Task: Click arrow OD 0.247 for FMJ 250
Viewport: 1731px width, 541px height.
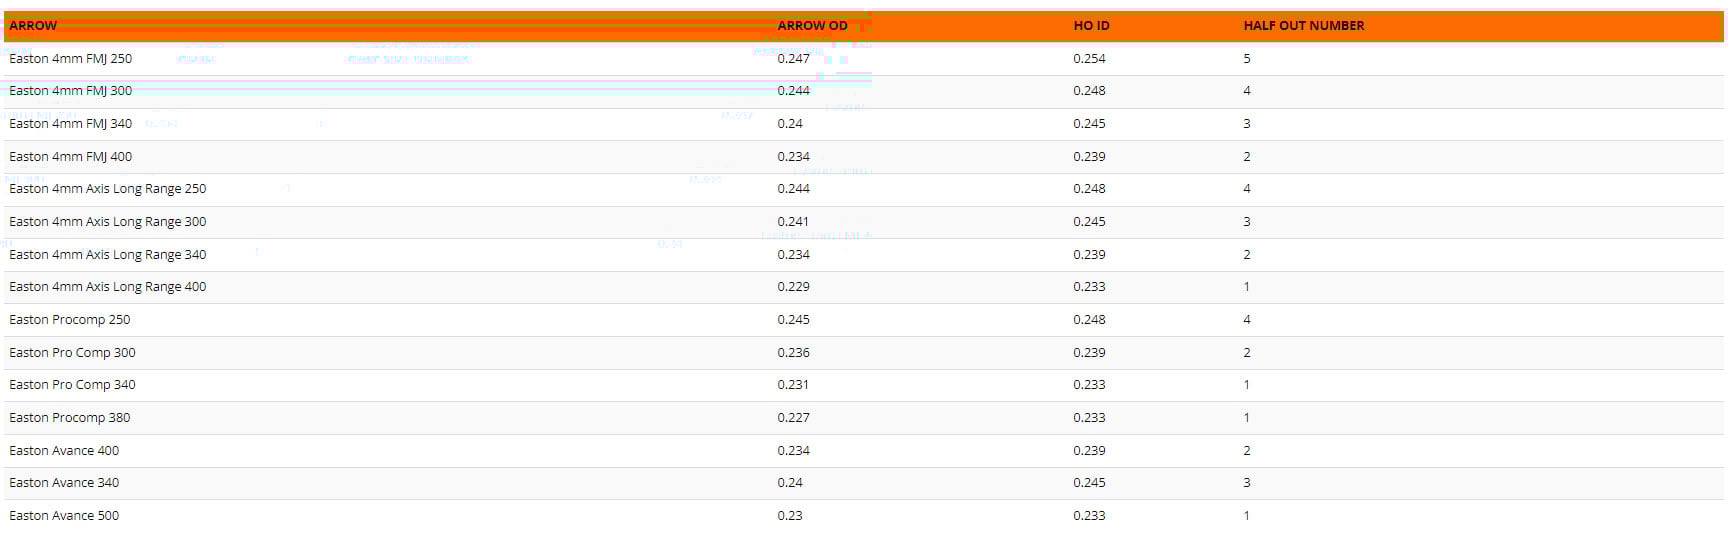Action: point(793,59)
